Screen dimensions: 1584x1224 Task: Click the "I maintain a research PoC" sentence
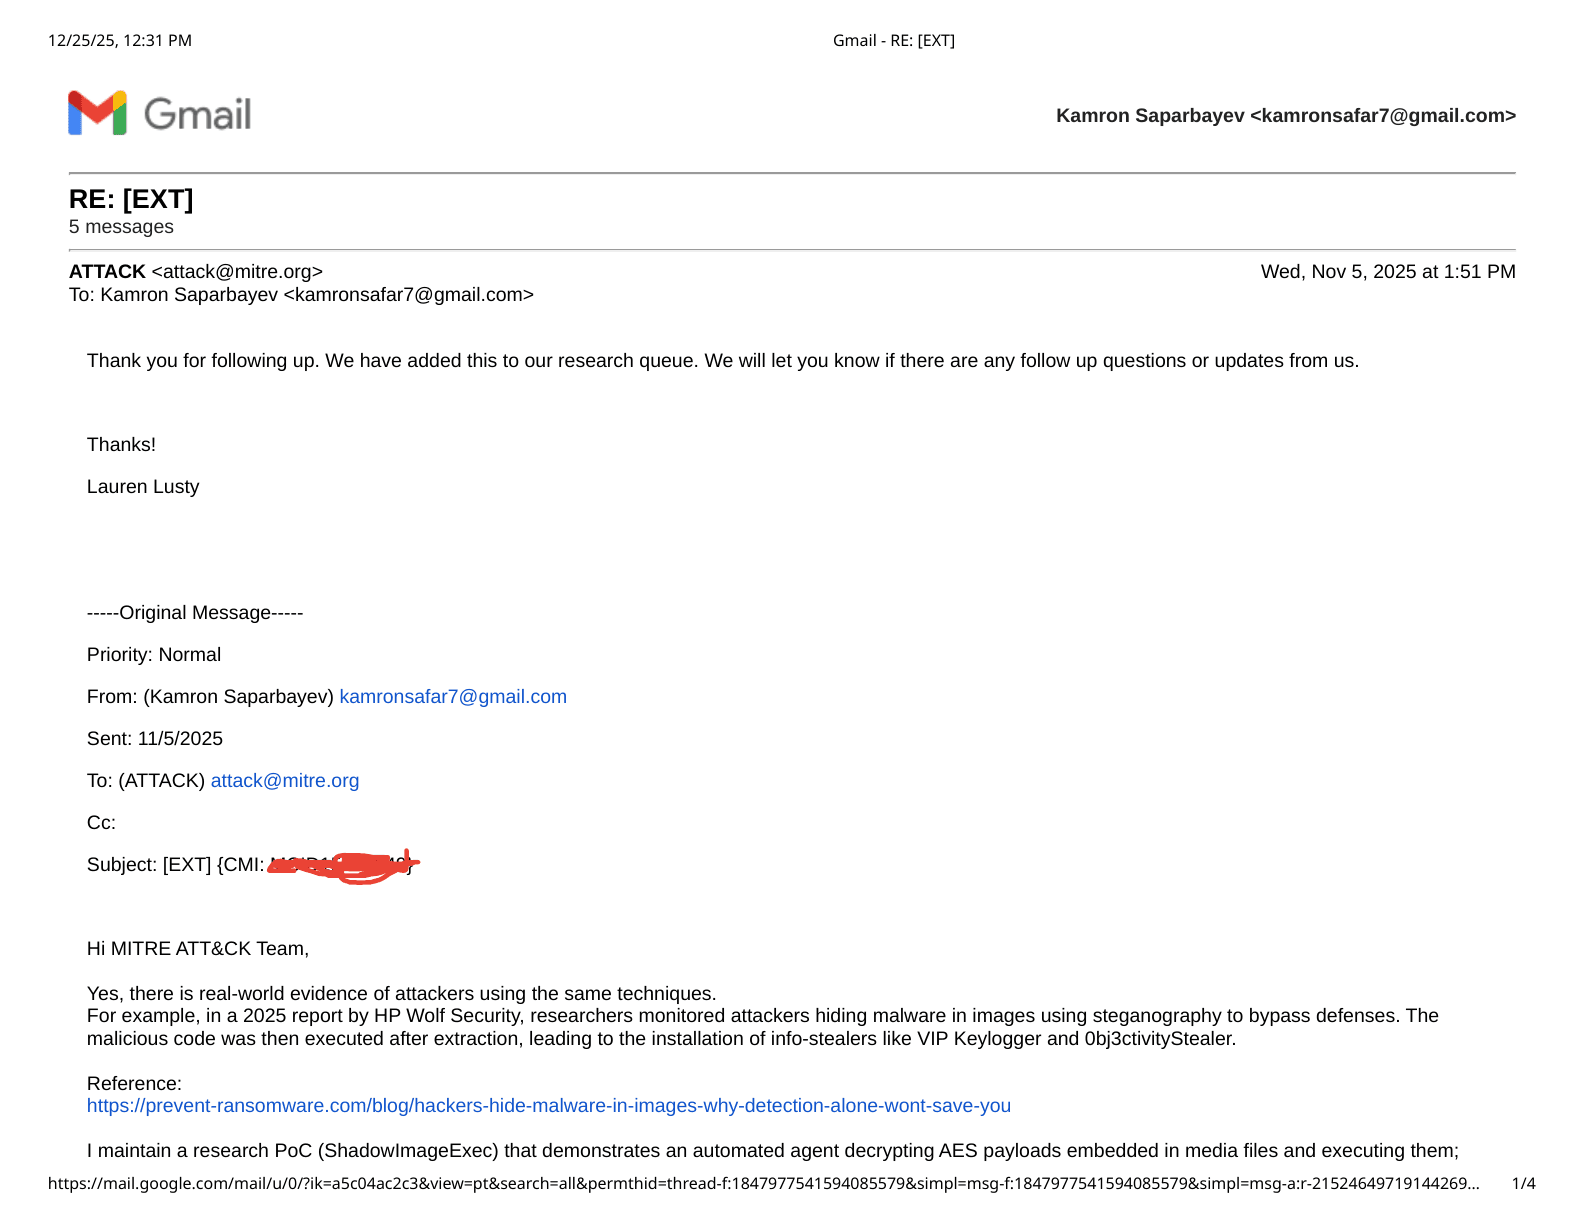(773, 1151)
